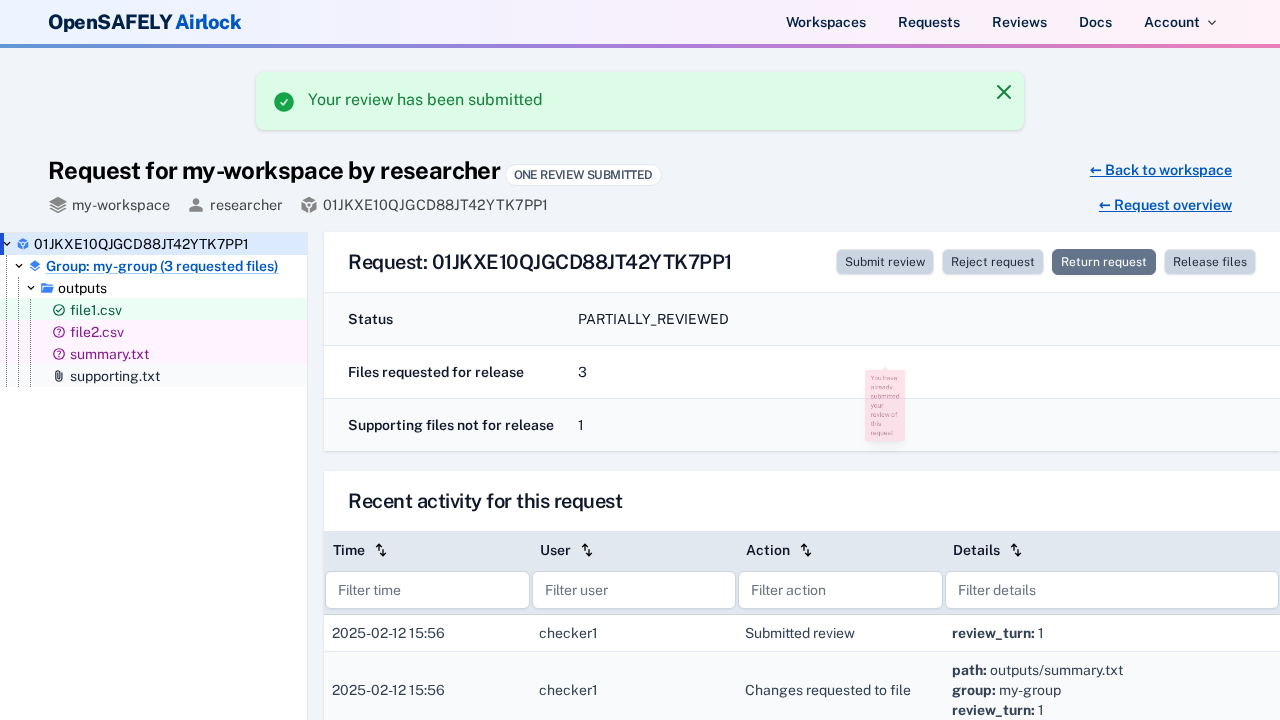Screen dimensions: 1280x720
Task: Click the approved checkmark icon for file1.csv
Action: (x=59, y=310)
